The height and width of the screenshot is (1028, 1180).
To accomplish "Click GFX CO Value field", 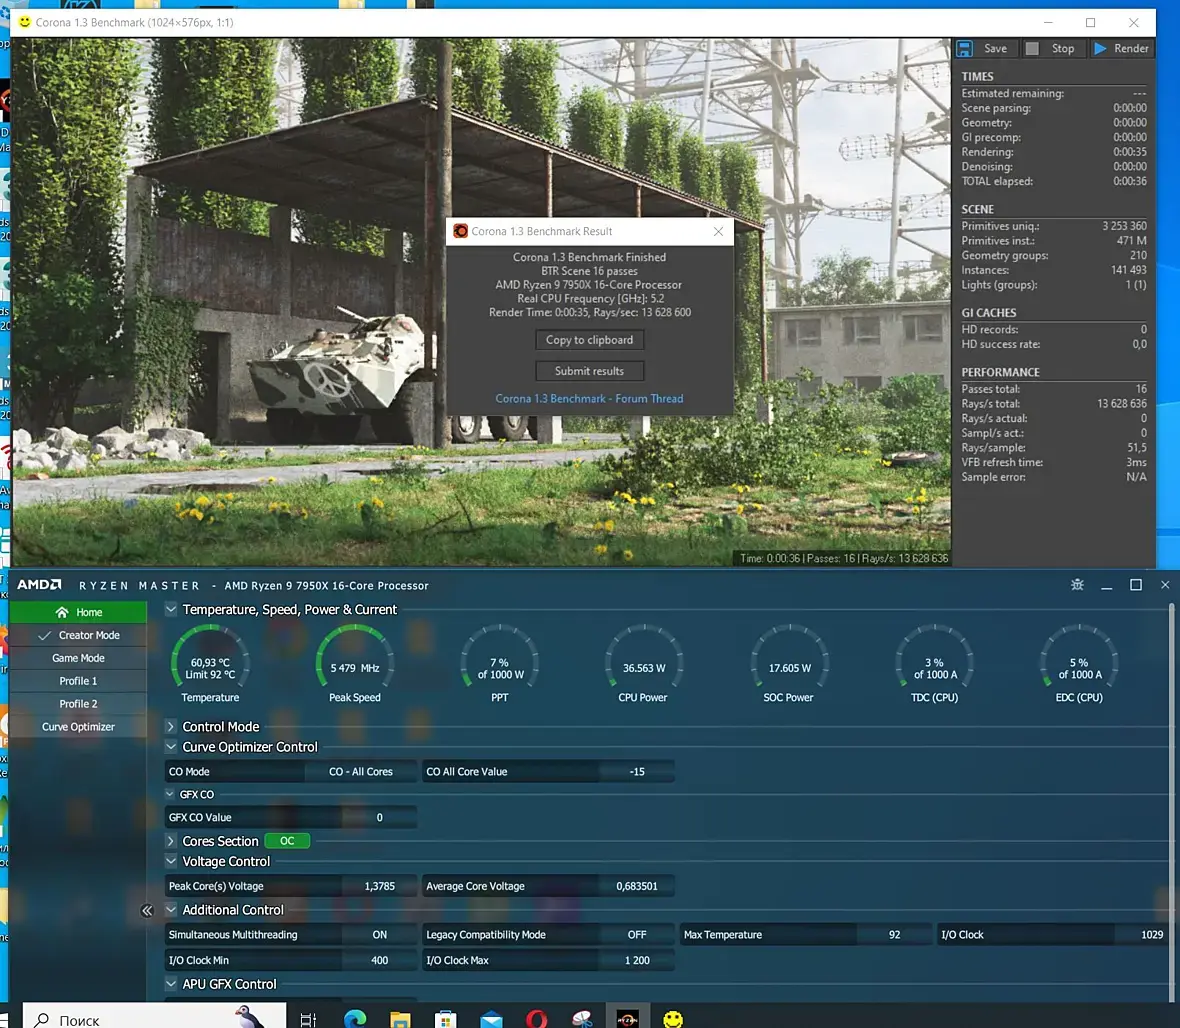I will pyautogui.click(x=379, y=817).
